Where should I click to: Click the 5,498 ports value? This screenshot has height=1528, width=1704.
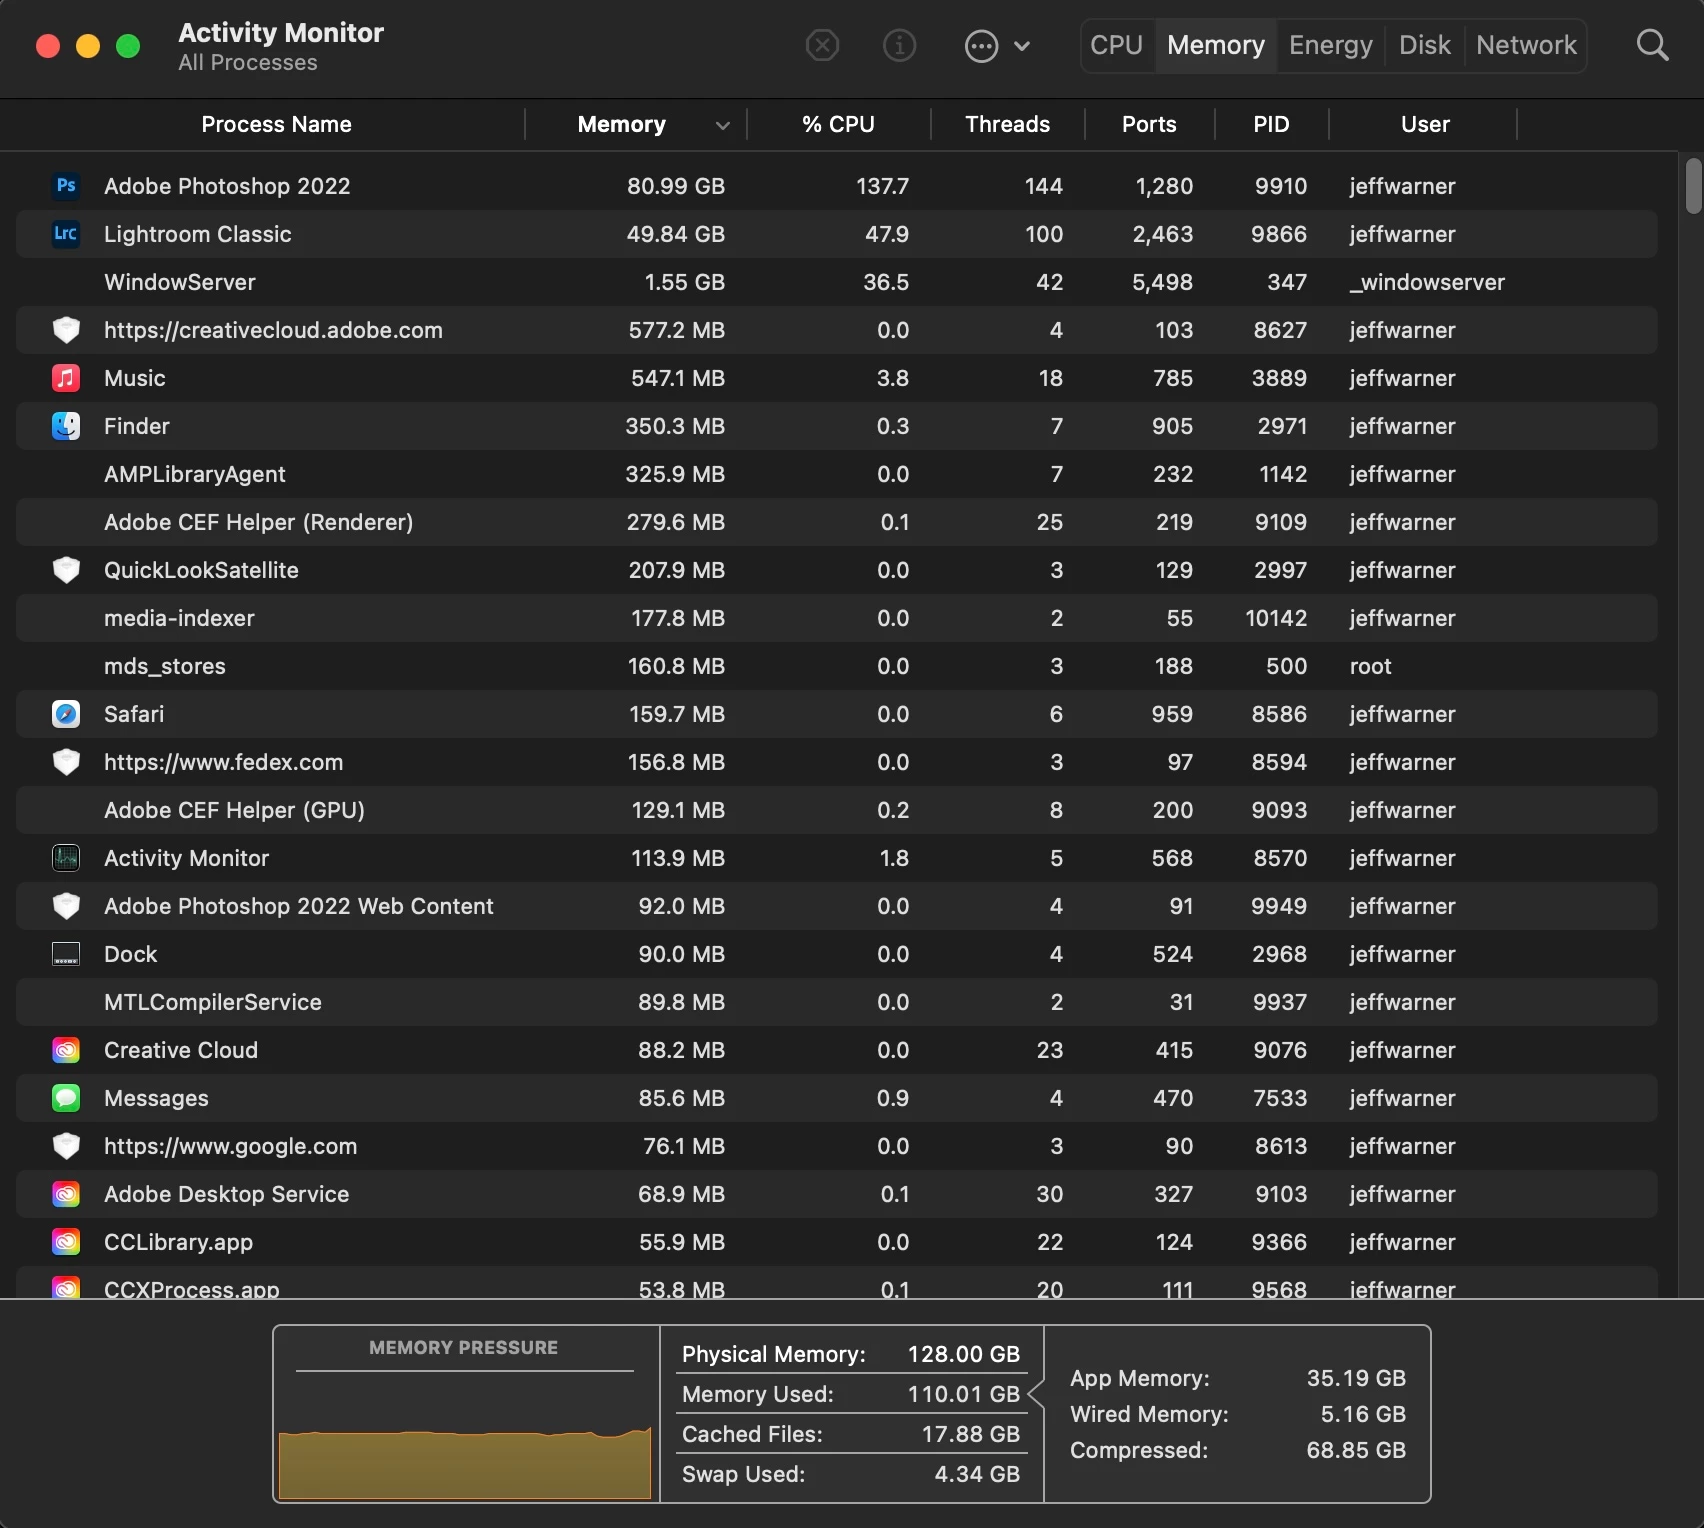pos(1162,282)
